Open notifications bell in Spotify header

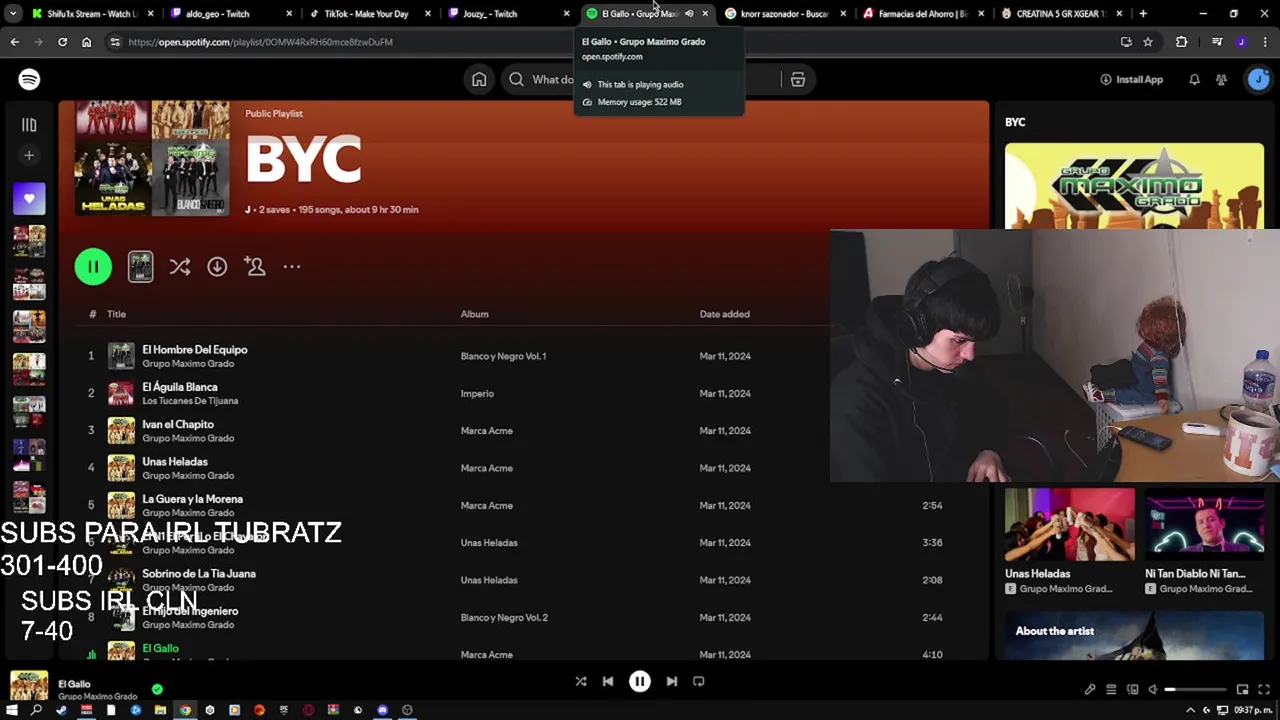[1194, 80]
